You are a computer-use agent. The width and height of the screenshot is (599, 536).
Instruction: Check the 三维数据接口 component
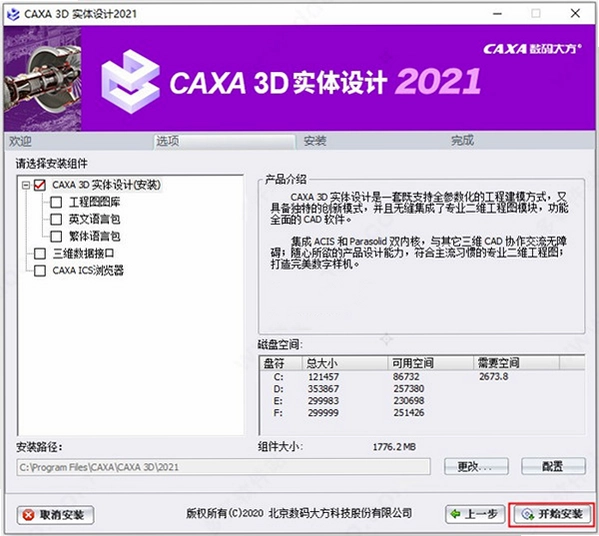(40, 253)
